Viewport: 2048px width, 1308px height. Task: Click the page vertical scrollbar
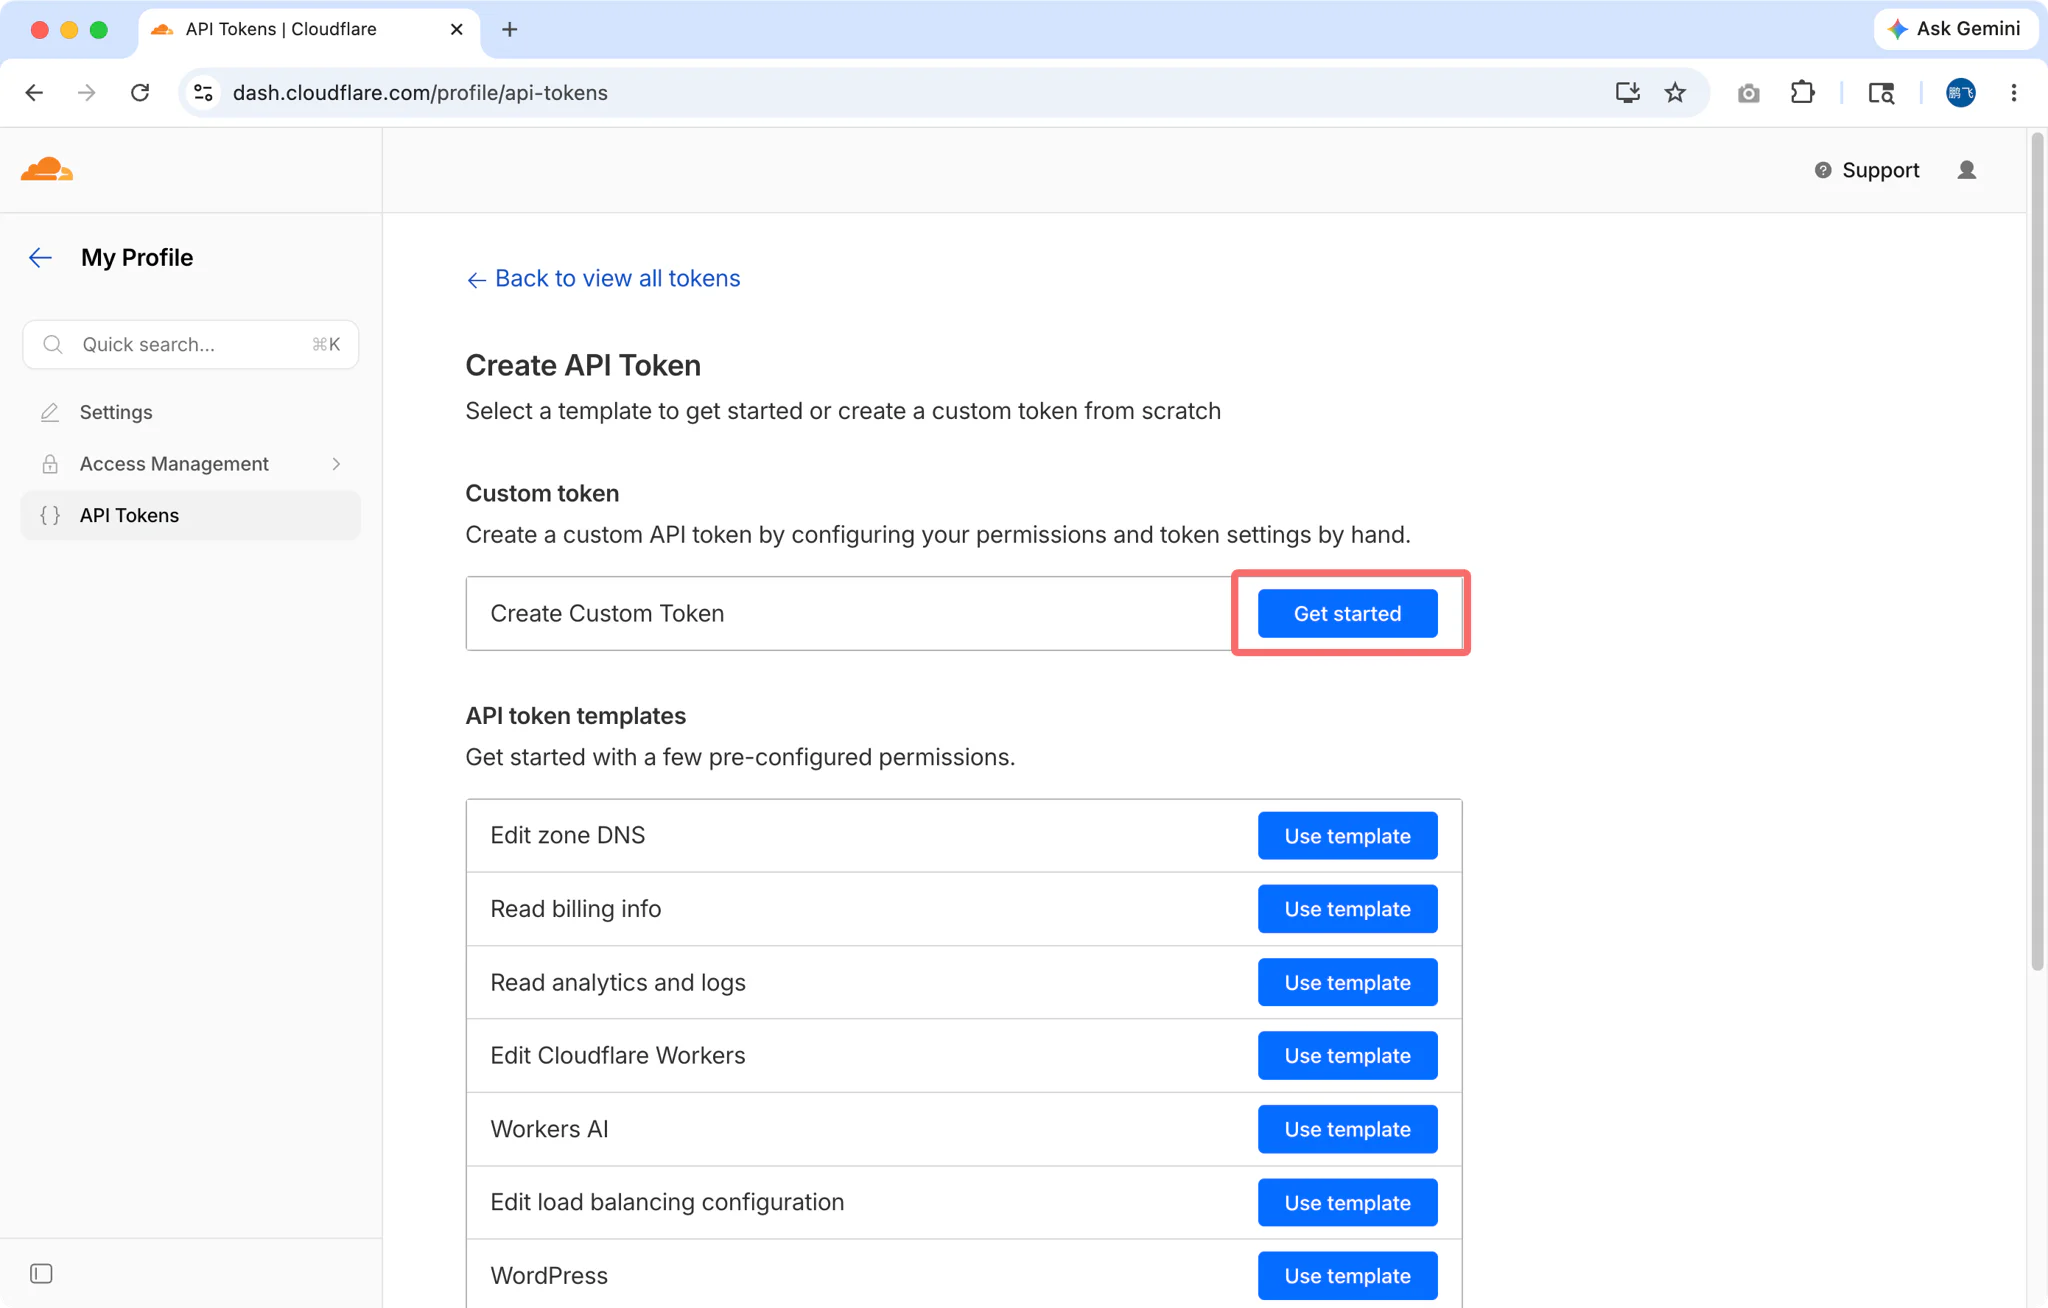click(x=2037, y=550)
